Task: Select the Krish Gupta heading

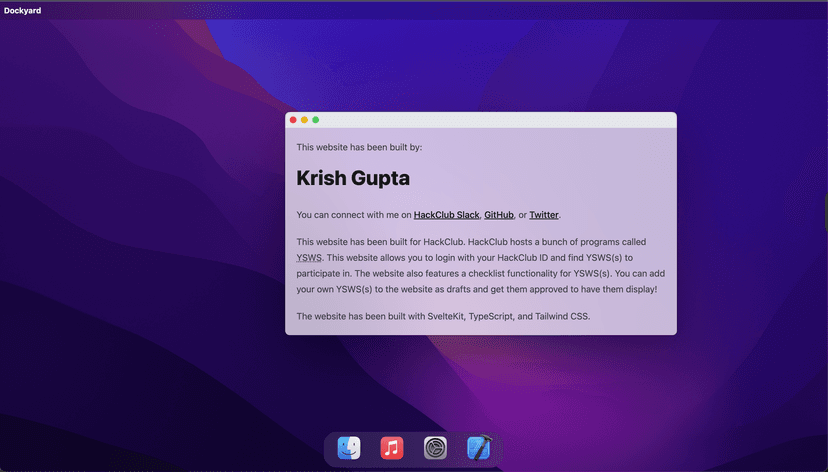Action: (353, 179)
